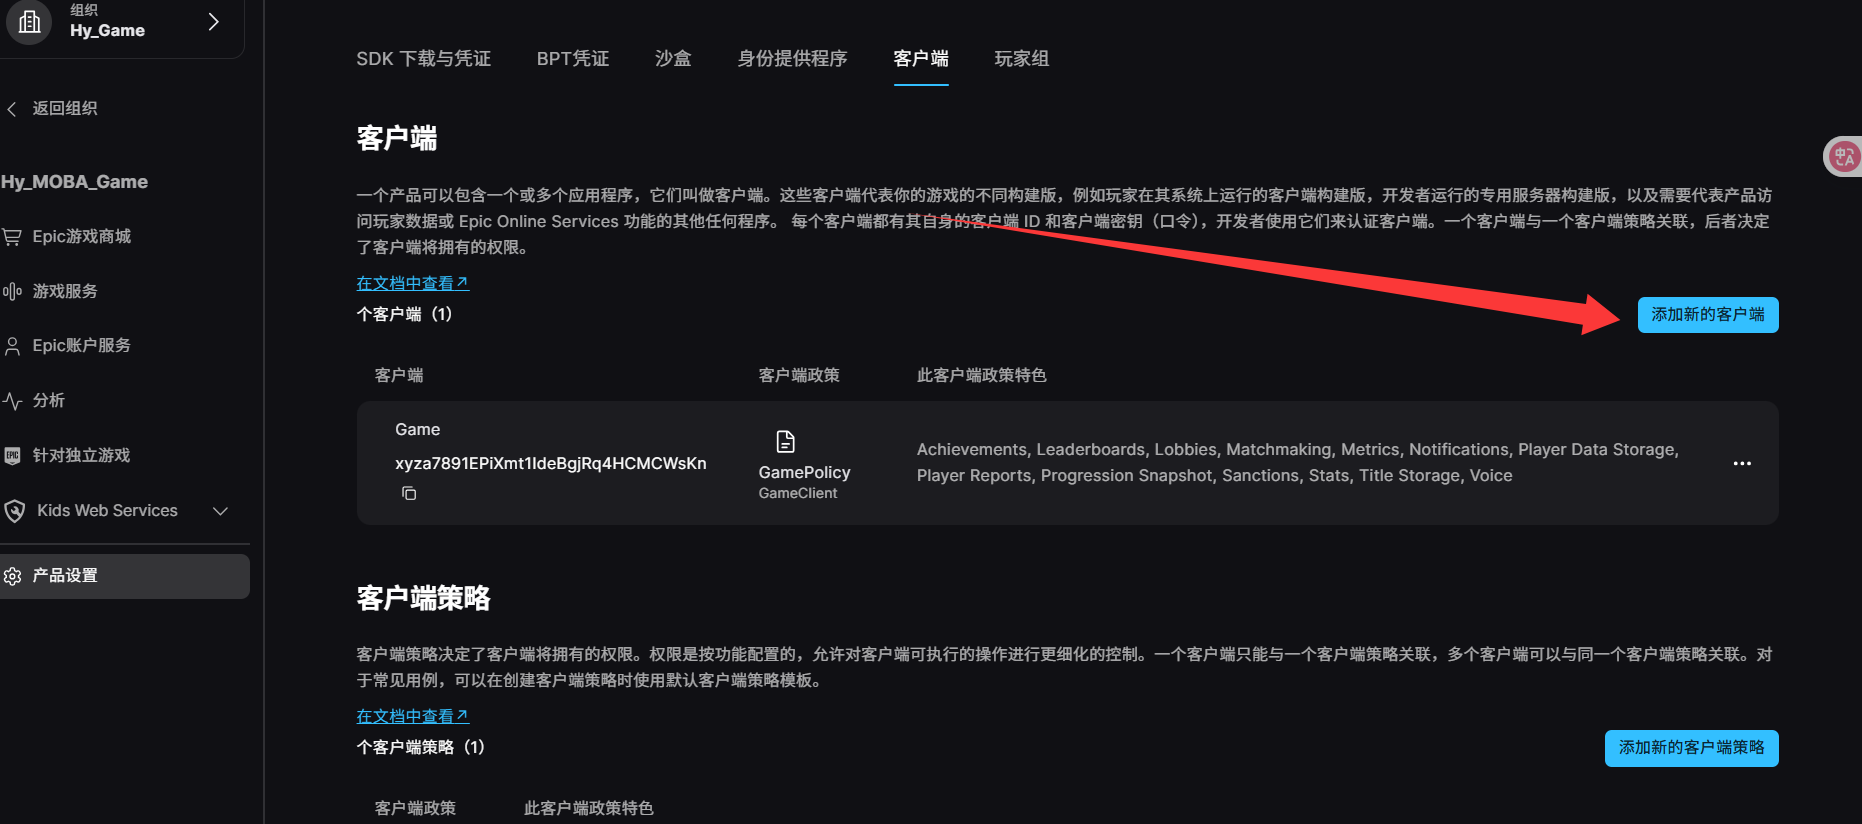Click the GamePolicy policy name
1862x824 pixels.
tap(804, 473)
